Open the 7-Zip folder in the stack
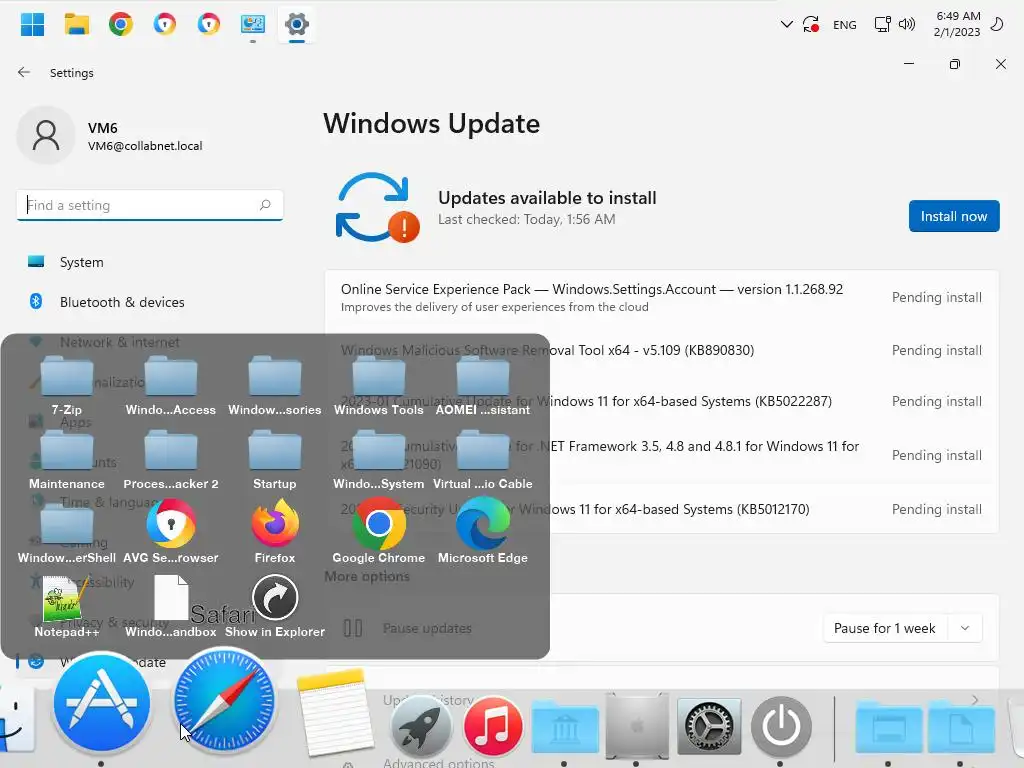 (x=67, y=385)
